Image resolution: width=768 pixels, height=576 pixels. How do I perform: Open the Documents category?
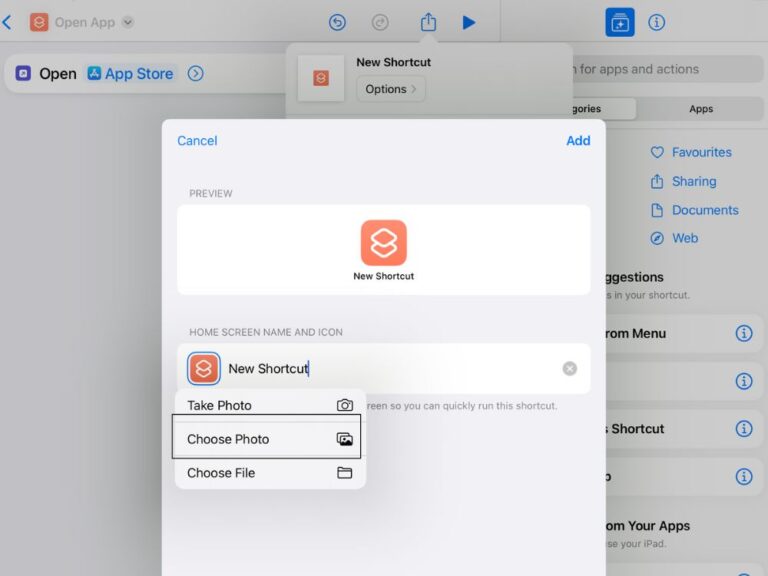705,210
